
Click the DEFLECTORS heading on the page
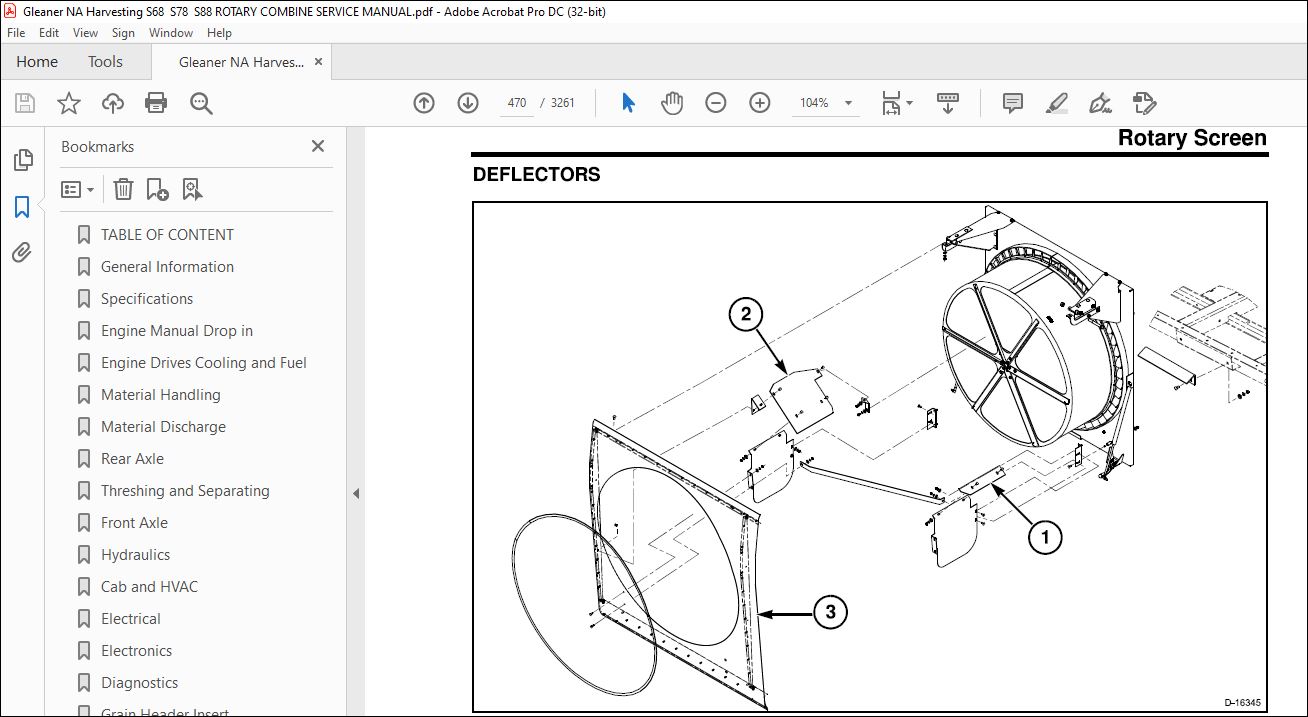click(536, 175)
